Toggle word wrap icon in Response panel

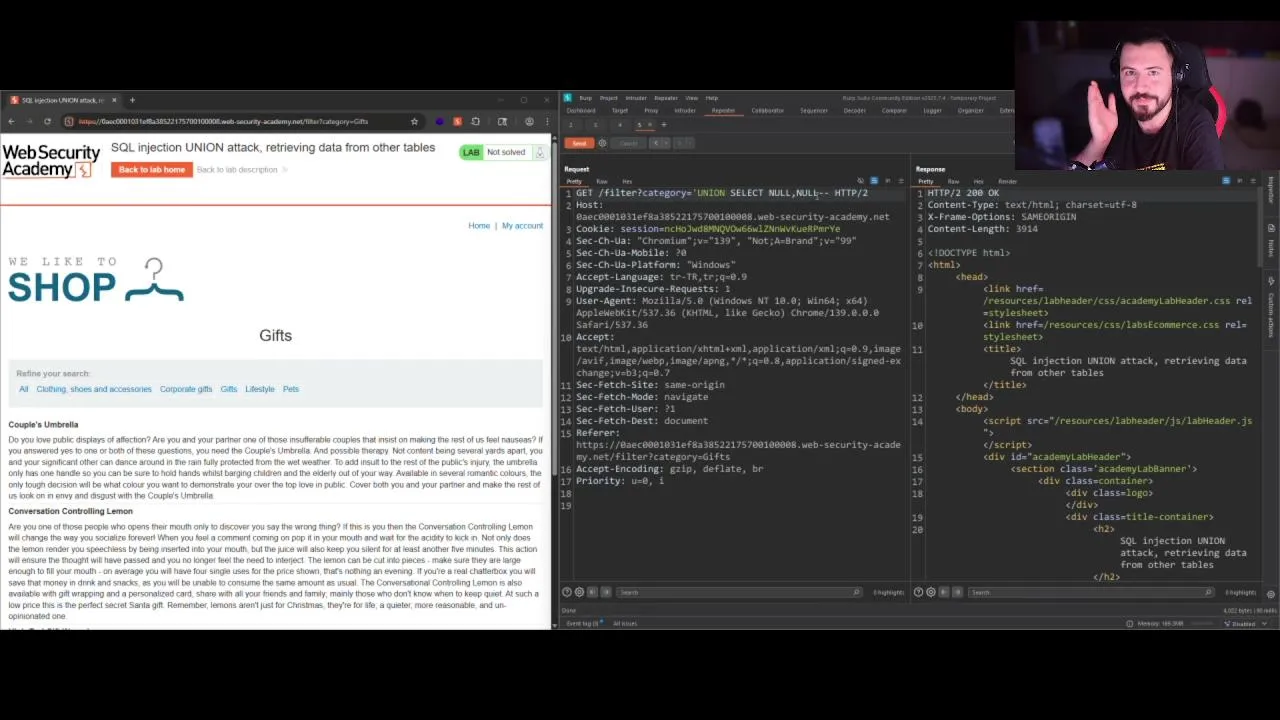[x=1226, y=181]
